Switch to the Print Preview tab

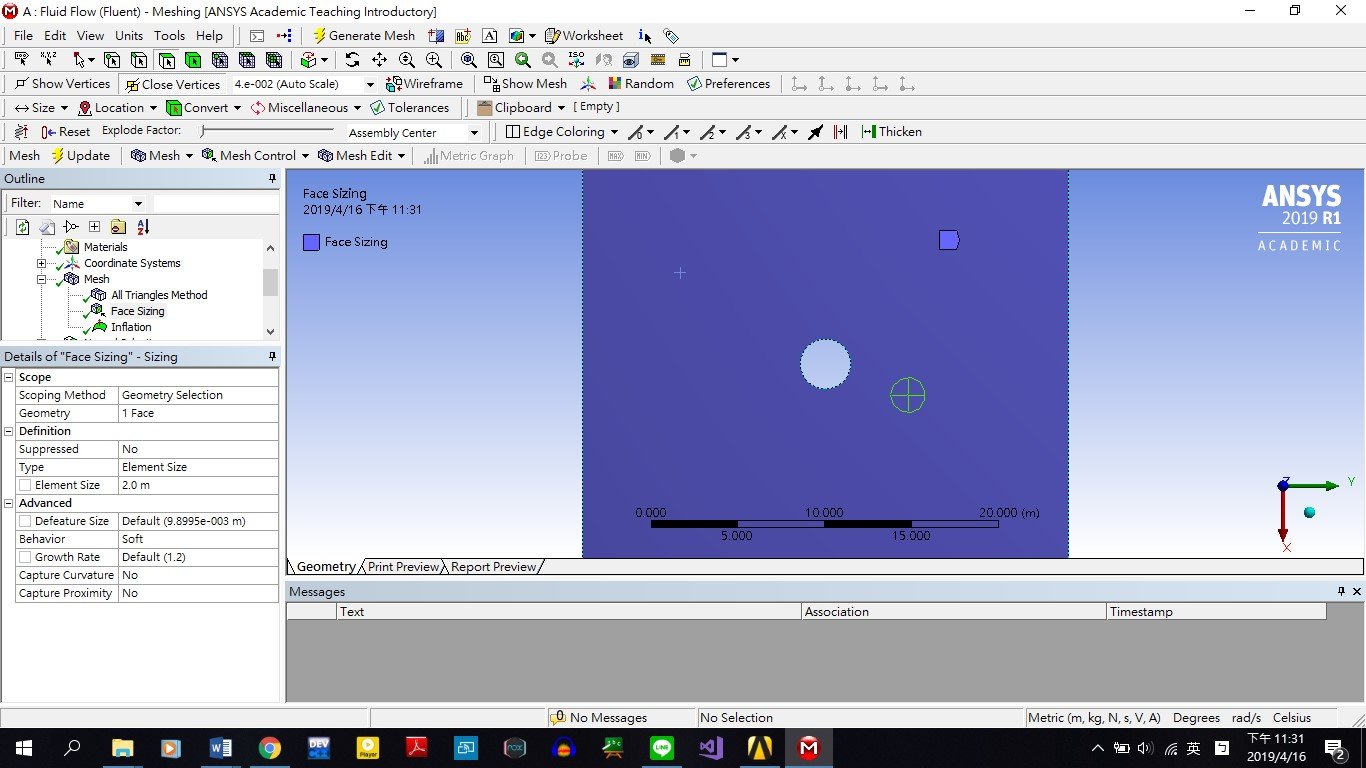(403, 566)
